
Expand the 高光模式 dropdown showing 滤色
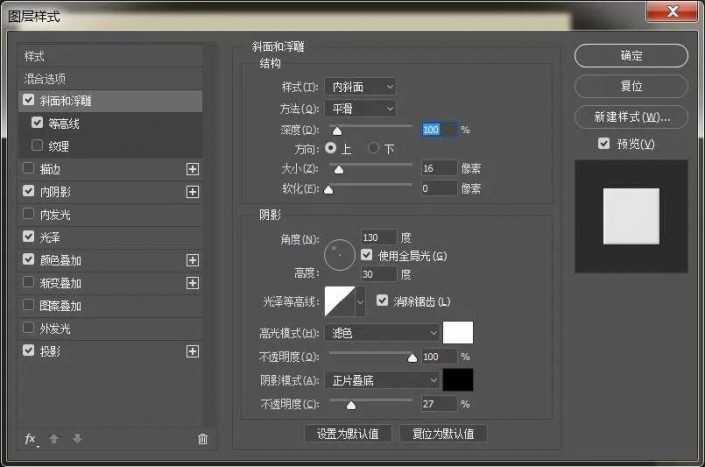[382, 332]
